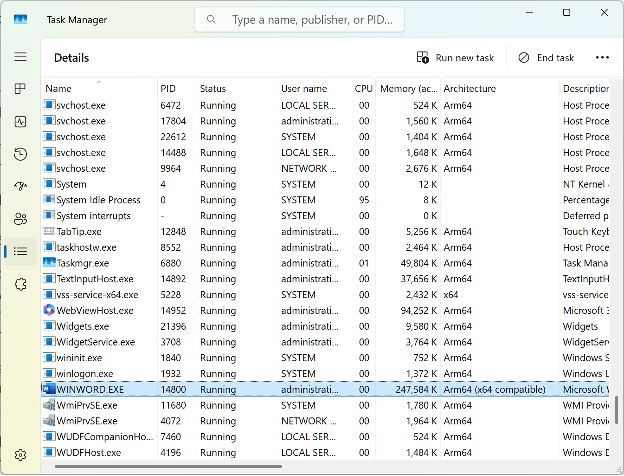Sort the list by PID column
Viewport: 624px width, 476px height.
[x=168, y=89]
